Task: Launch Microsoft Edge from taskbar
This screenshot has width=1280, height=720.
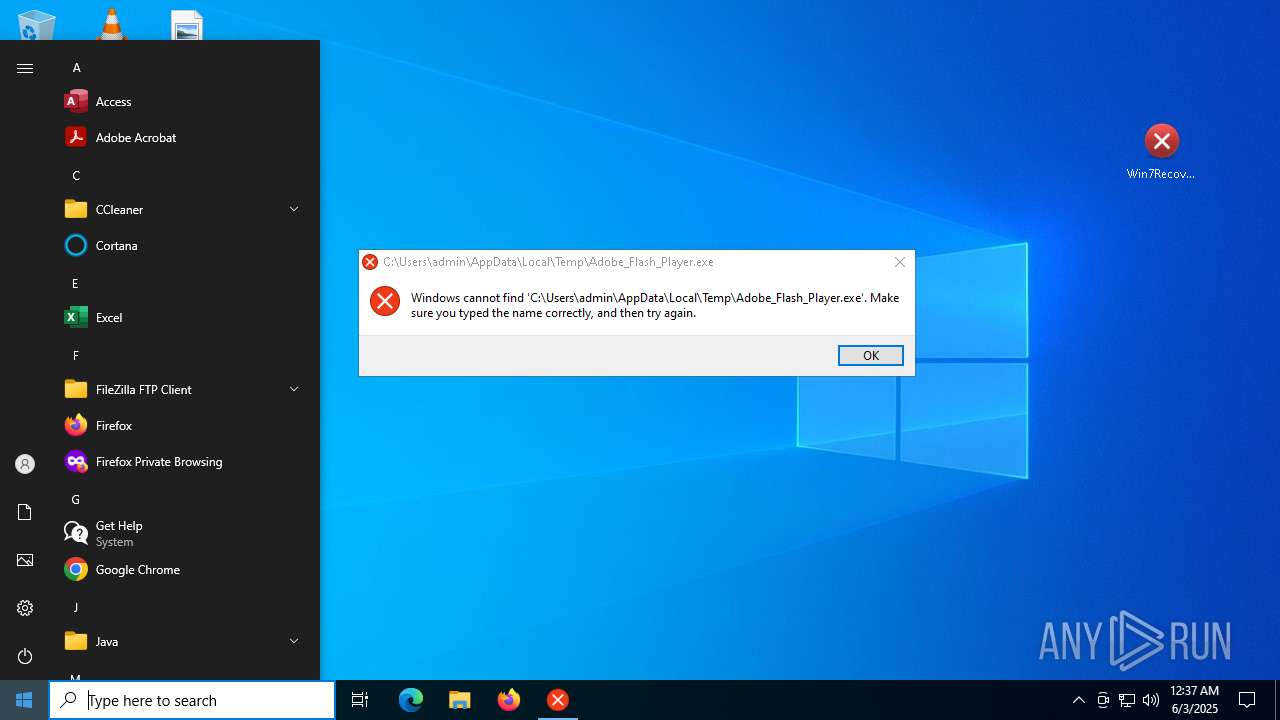Action: 411,700
